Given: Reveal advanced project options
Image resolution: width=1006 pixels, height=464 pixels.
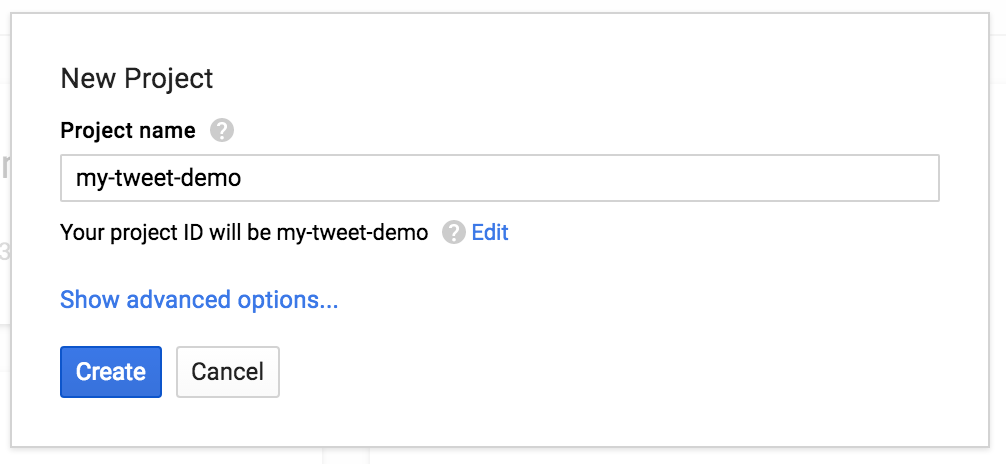Looking at the screenshot, I should tap(199, 299).
